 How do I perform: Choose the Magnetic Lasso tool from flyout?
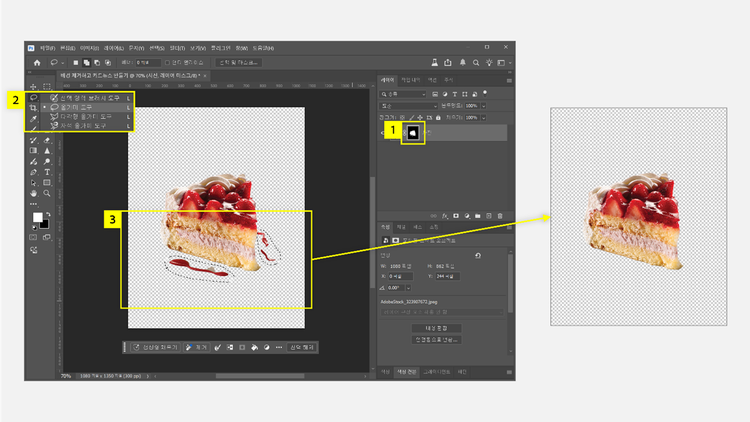[x=87, y=126]
